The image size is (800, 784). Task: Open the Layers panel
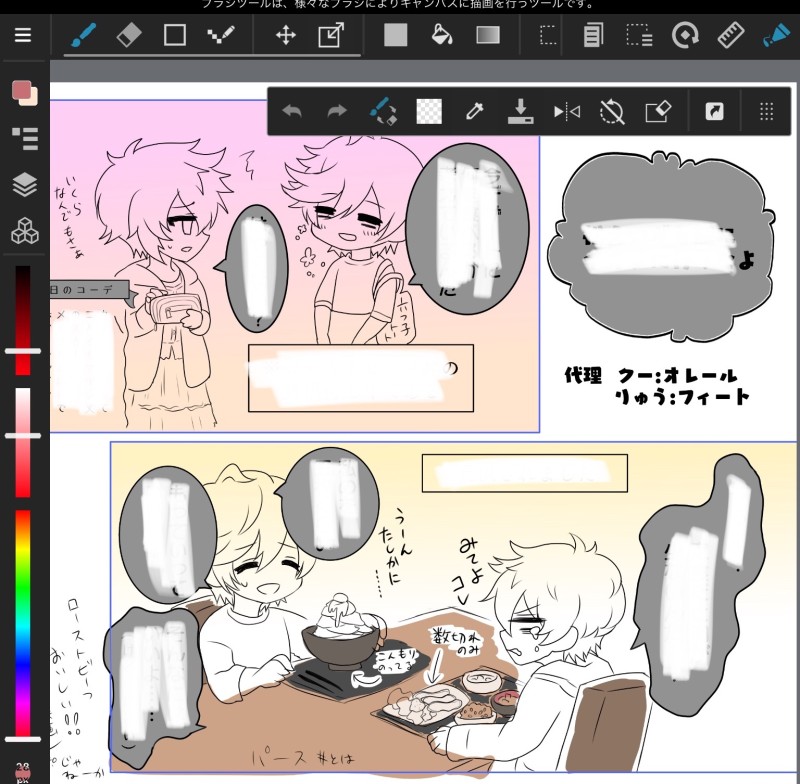click(24, 185)
